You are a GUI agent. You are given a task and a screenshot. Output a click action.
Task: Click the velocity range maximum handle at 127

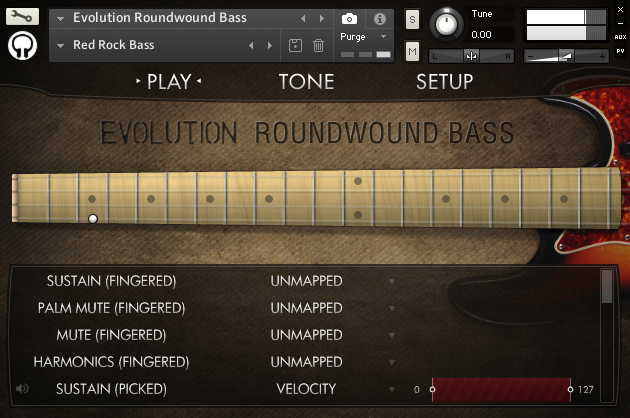coord(571,389)
